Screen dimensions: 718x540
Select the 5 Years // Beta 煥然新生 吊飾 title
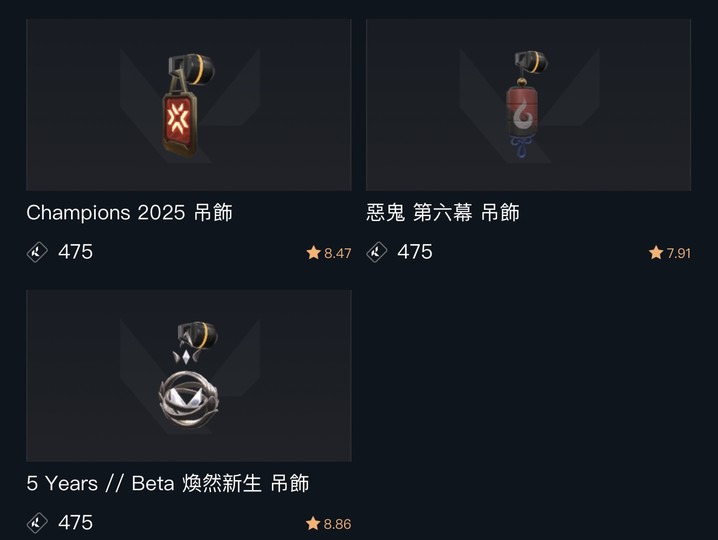point(168,483)
